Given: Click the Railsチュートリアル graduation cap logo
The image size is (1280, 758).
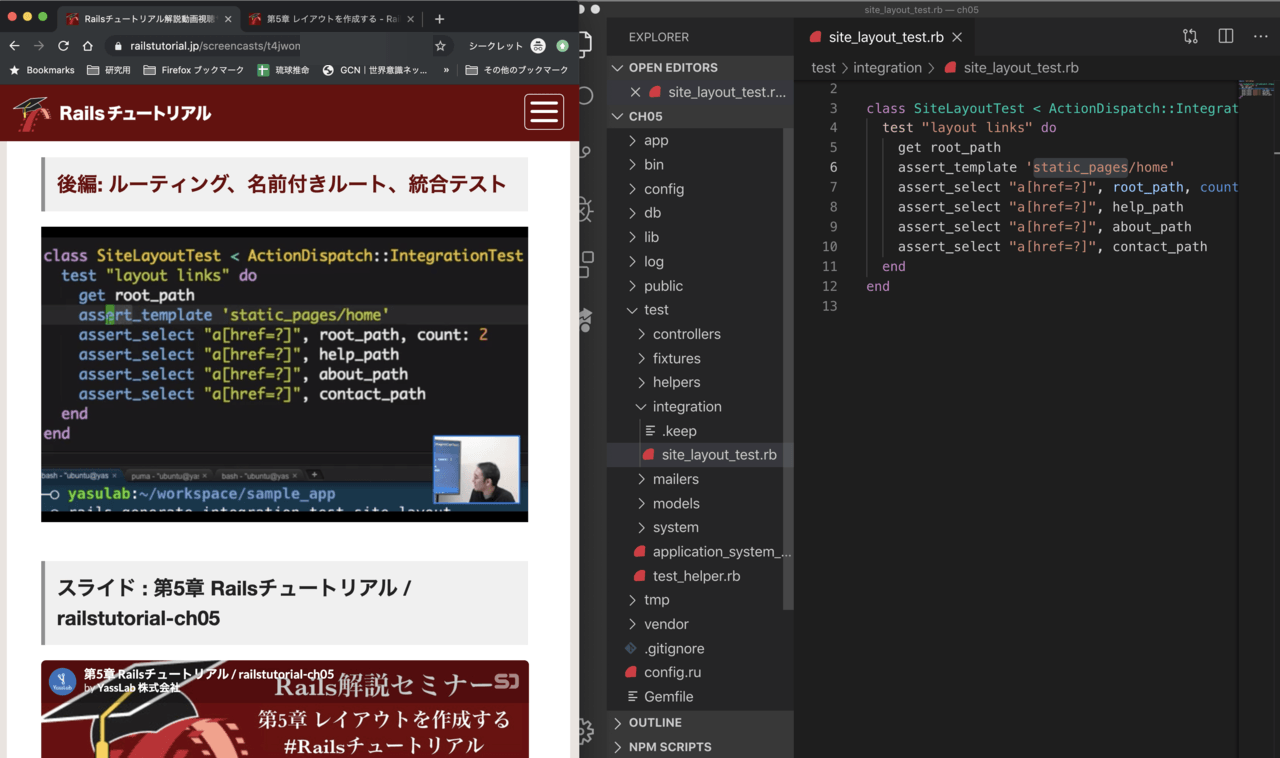Looking at the screenshot, I should (x=32, y=113).
